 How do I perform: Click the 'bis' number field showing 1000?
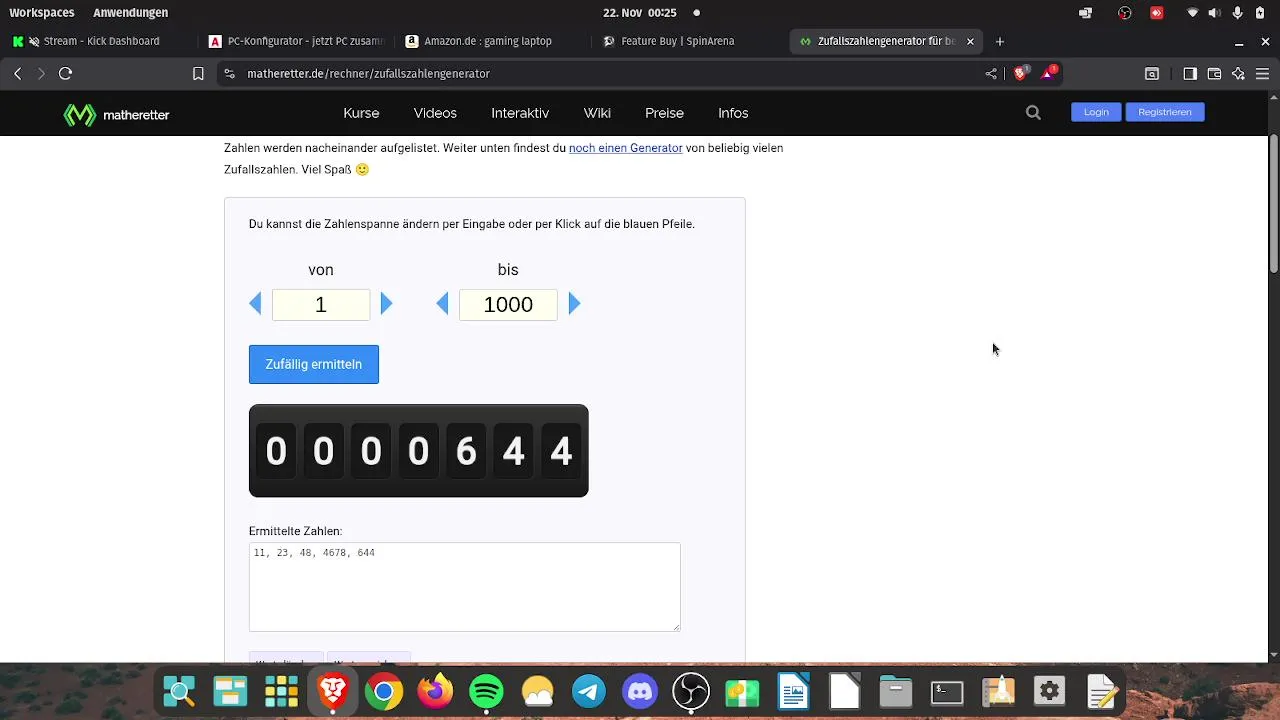click(508, 305)
